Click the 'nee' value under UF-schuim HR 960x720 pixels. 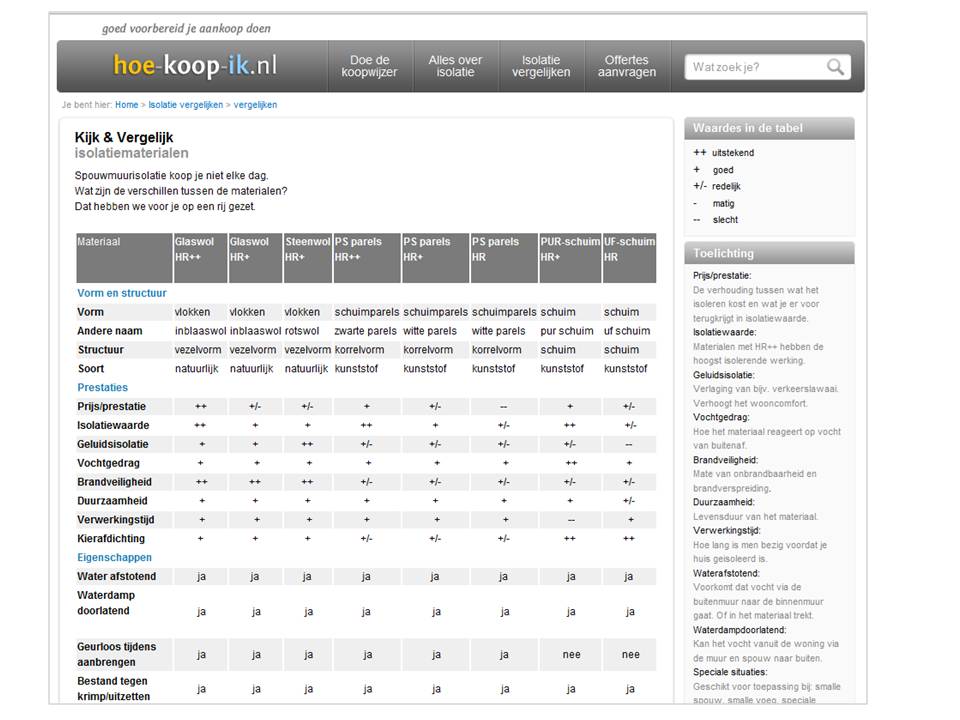[x=631, y=654]
